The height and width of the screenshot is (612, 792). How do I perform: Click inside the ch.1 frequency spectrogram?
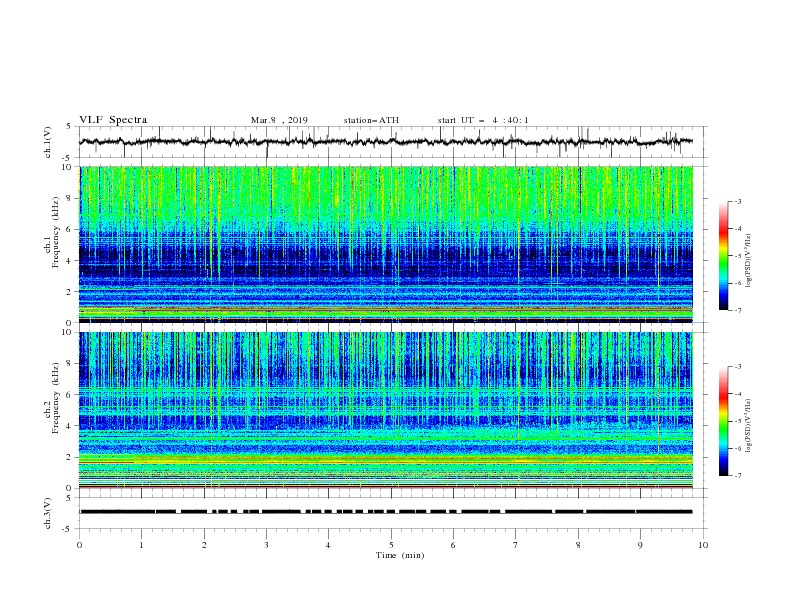pyautogui.click(x=386, y=244)
